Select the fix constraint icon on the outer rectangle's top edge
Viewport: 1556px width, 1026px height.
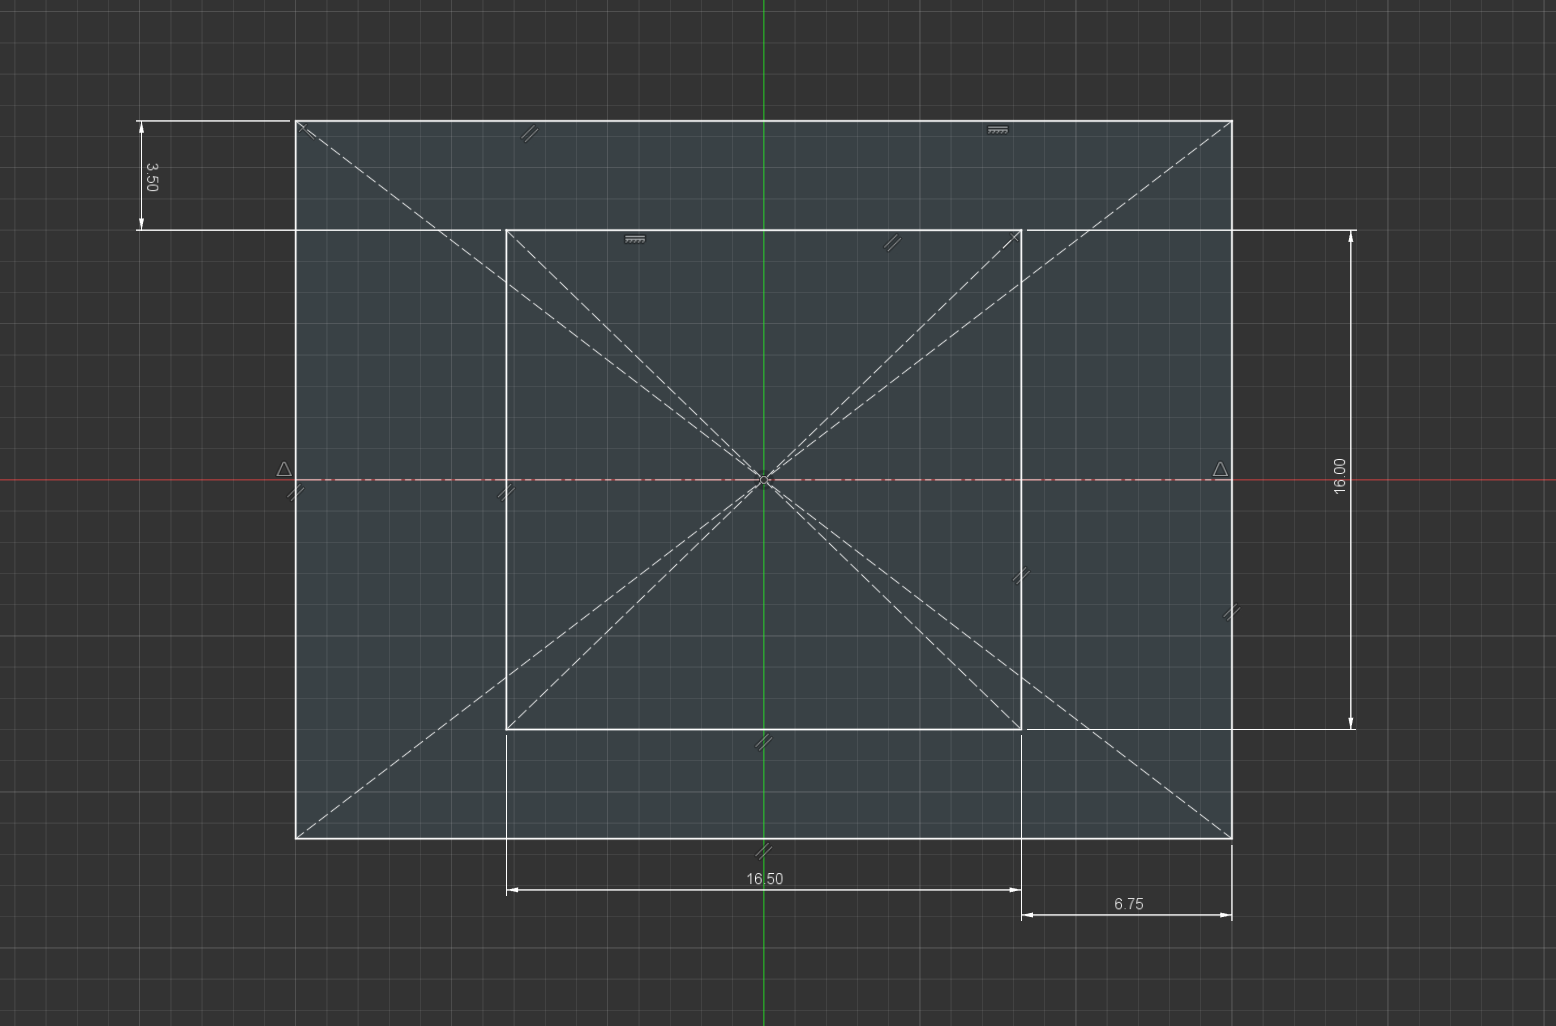[997, 130]
